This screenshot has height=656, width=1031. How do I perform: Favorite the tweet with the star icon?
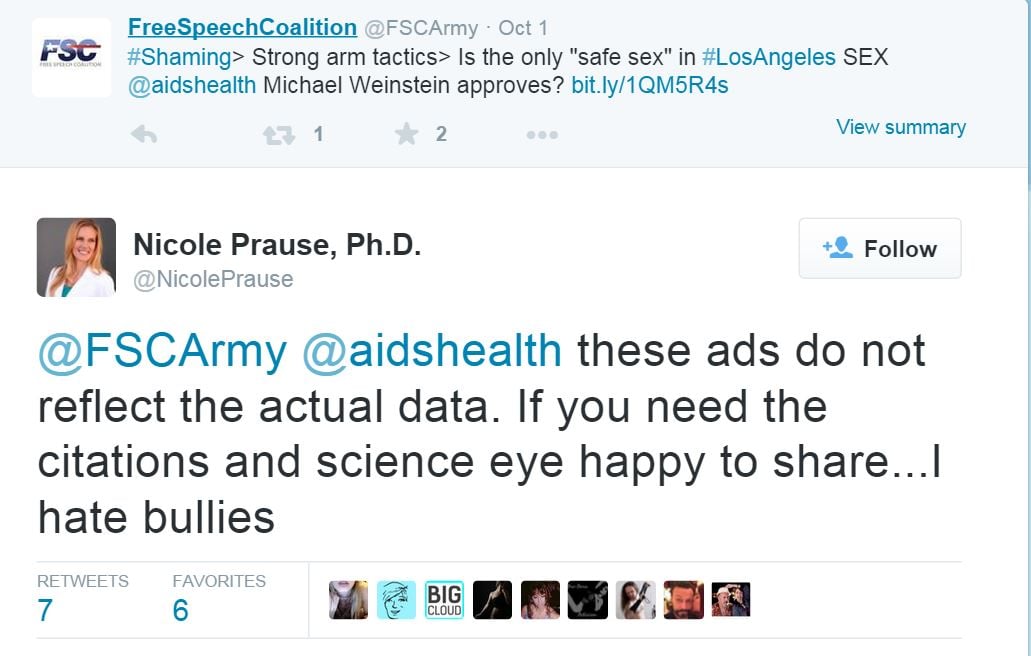pos(406,134)
